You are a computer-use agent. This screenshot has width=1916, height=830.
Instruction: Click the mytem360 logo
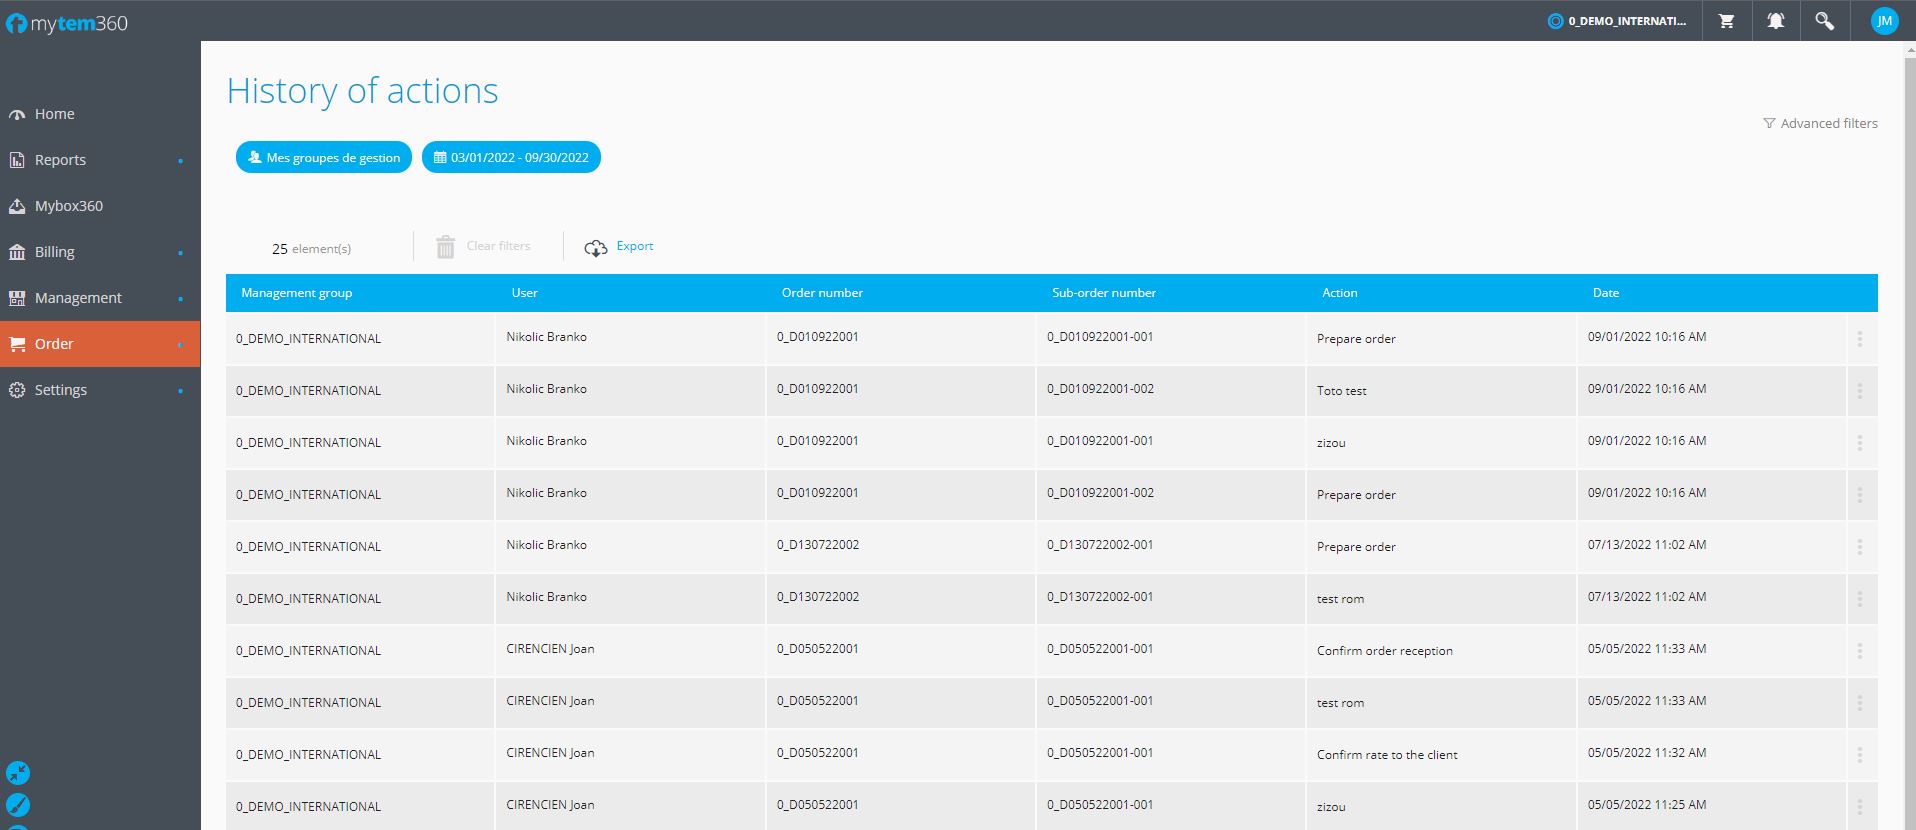tap(67, 23)
